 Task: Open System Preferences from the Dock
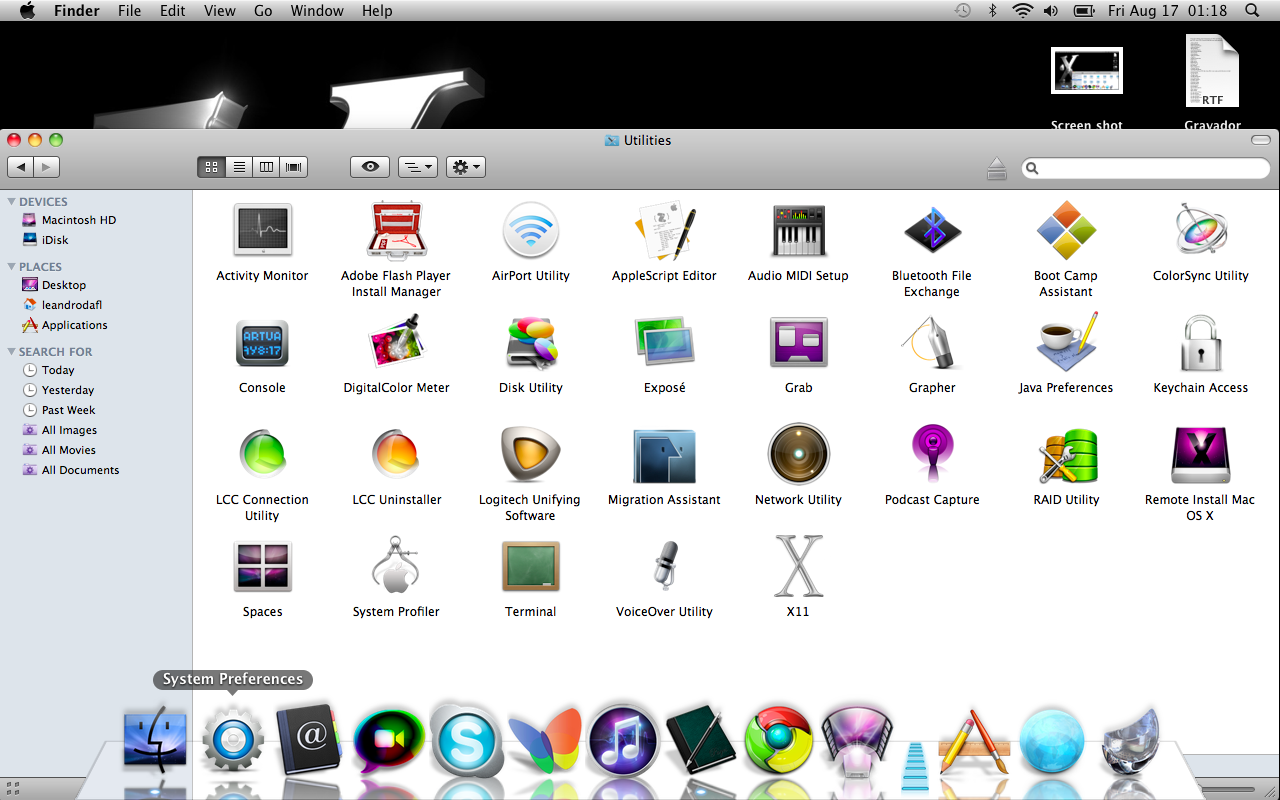click(x=233, y=740)
